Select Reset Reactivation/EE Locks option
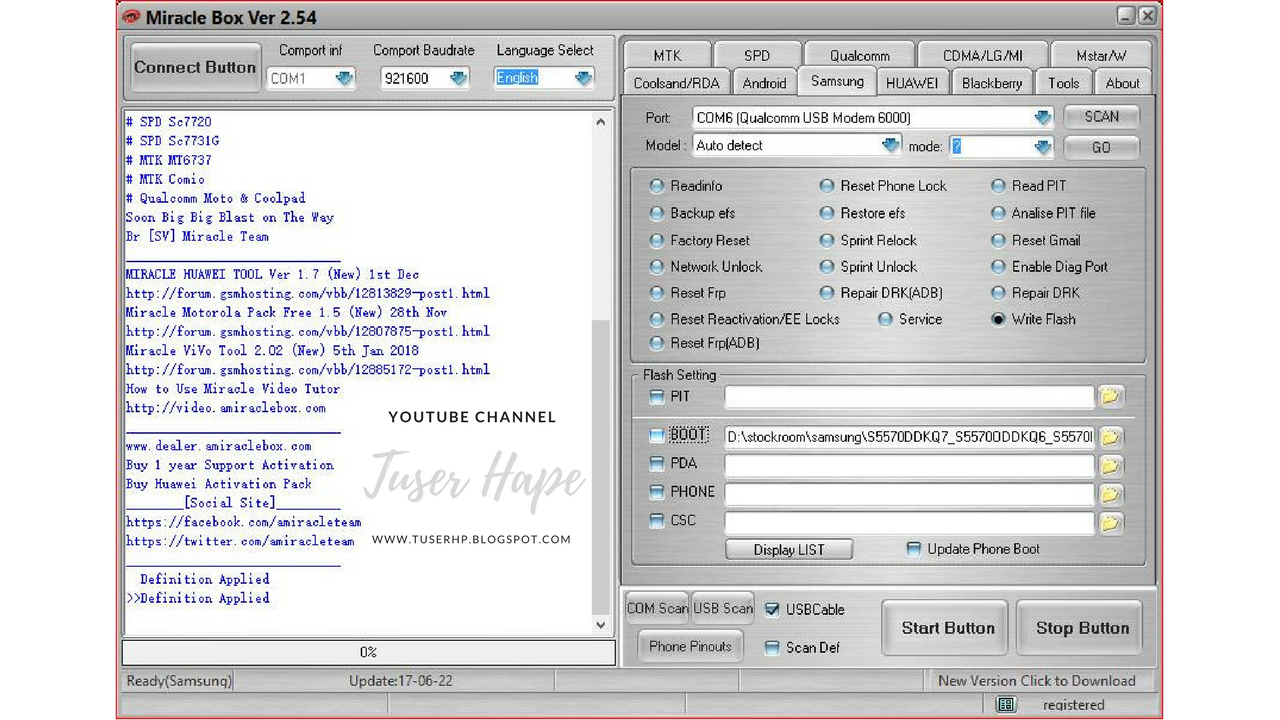 [657, 319]
